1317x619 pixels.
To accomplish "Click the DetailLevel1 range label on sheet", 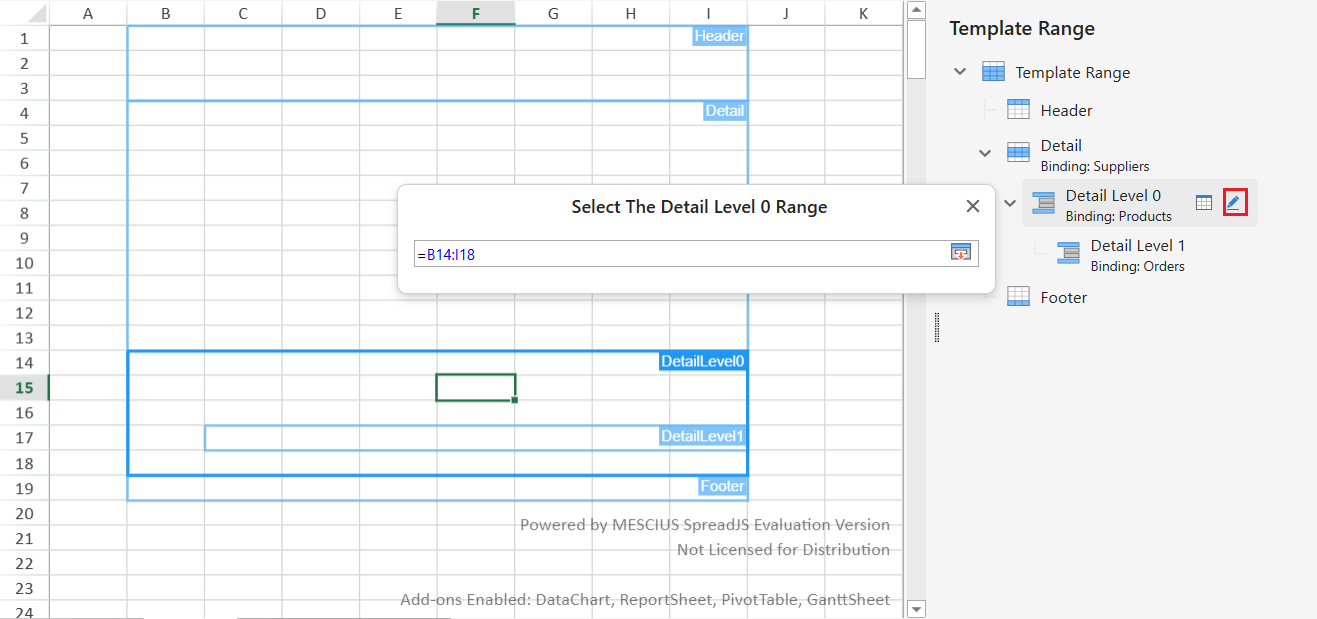I will (x=702, y=437).
